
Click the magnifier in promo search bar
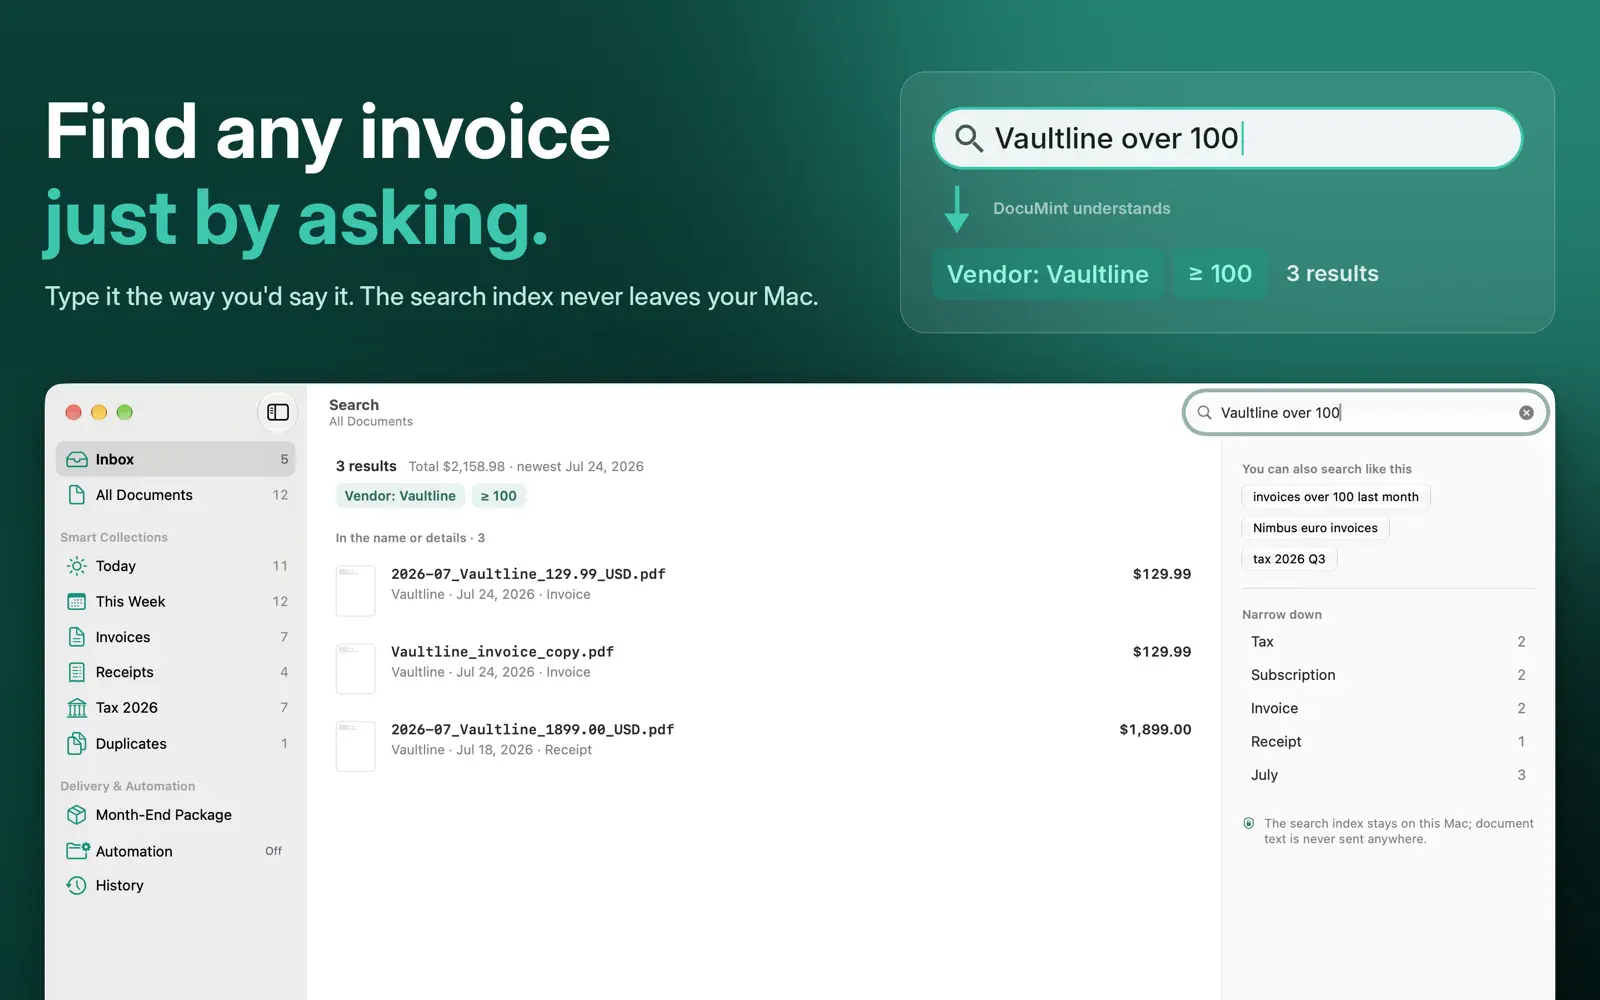(x=968, y=138)
